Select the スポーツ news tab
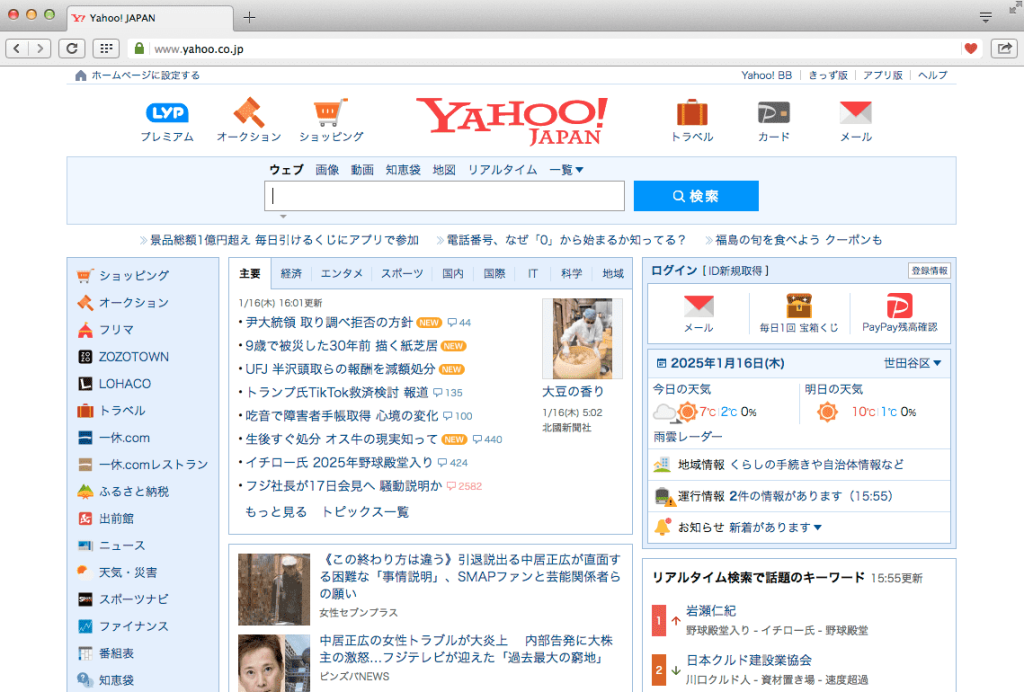The image size is (1024, 692). (402, 274)
